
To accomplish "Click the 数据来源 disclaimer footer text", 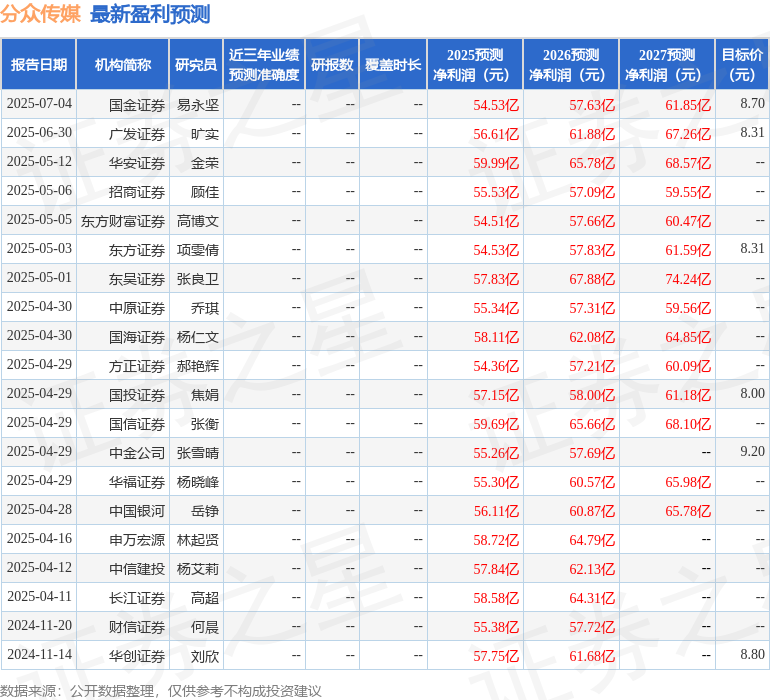I will 161,690.
